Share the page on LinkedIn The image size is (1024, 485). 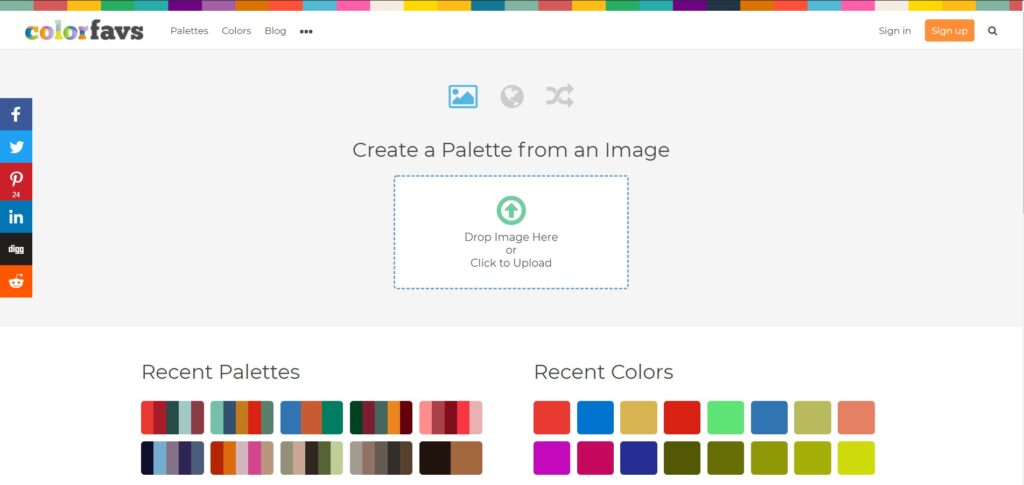(x=16, y=217)
